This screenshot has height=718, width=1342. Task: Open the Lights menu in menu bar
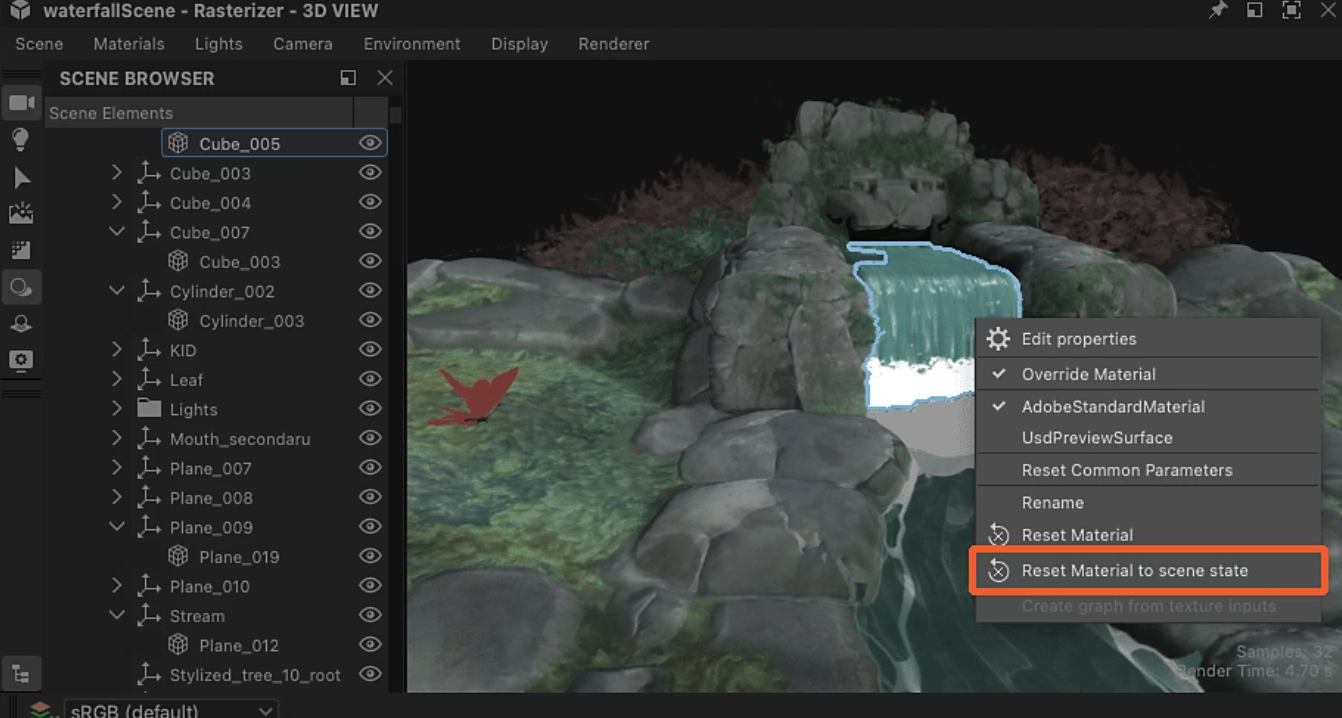coord(219,44)
